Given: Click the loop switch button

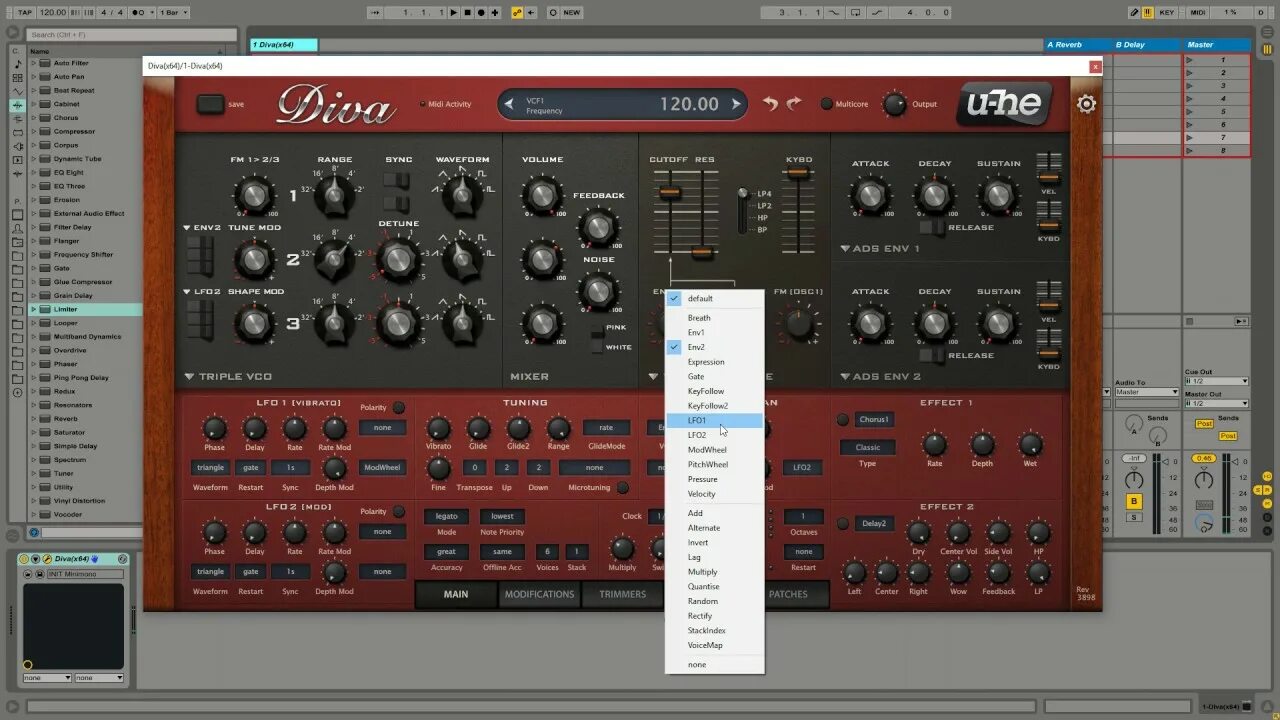Looking at the screenshot, I should 857,12.
